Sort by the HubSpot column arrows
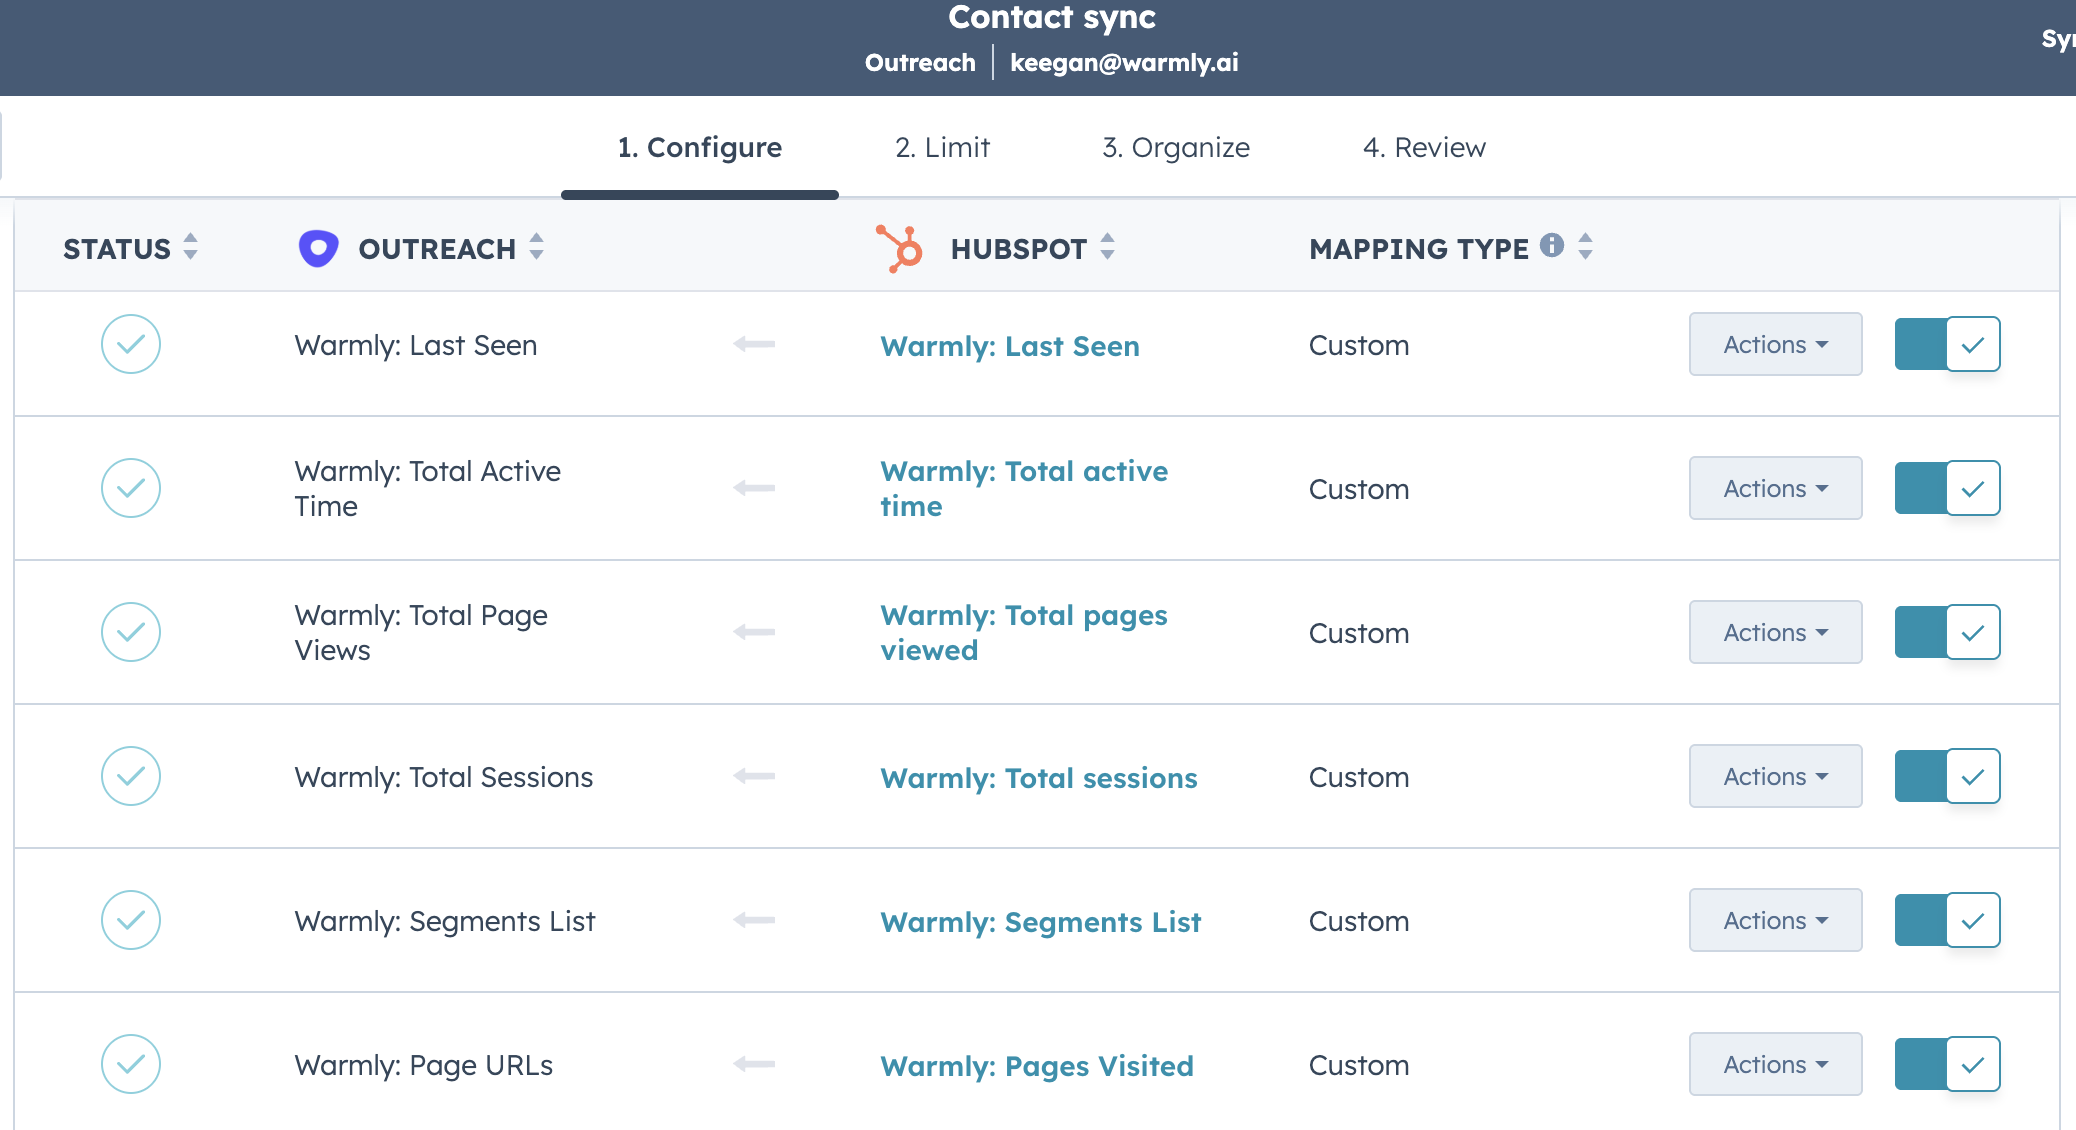Image resolution: width=2076 pixels, height=1130 pixels. pos(1107,247)
